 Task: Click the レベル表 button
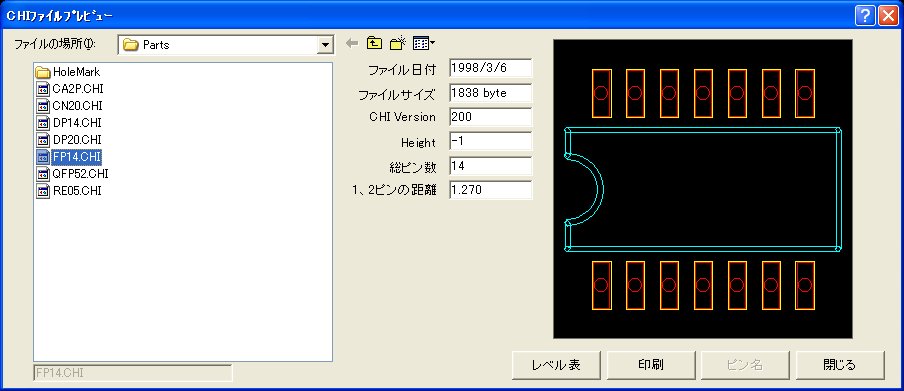(556, 364)
